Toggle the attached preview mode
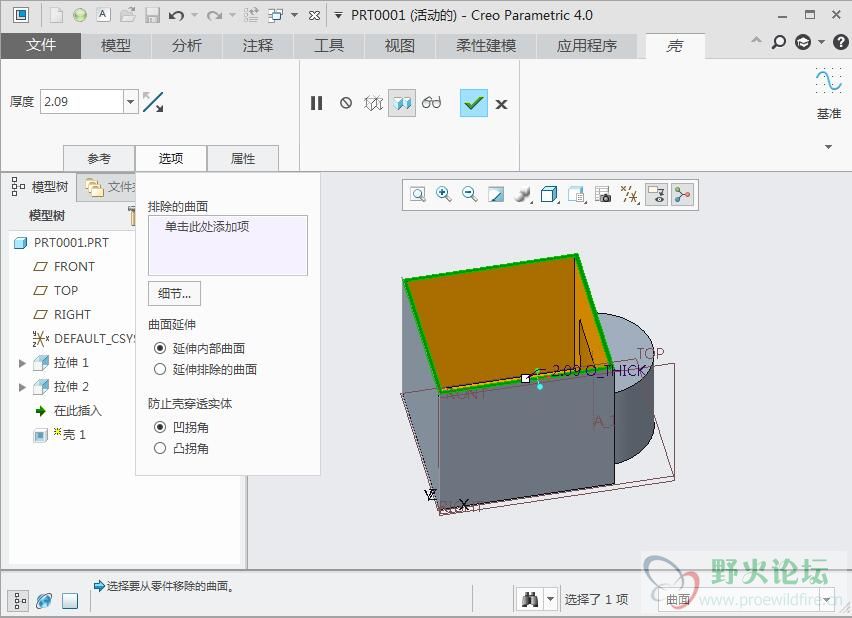 [x=402, y=103]
